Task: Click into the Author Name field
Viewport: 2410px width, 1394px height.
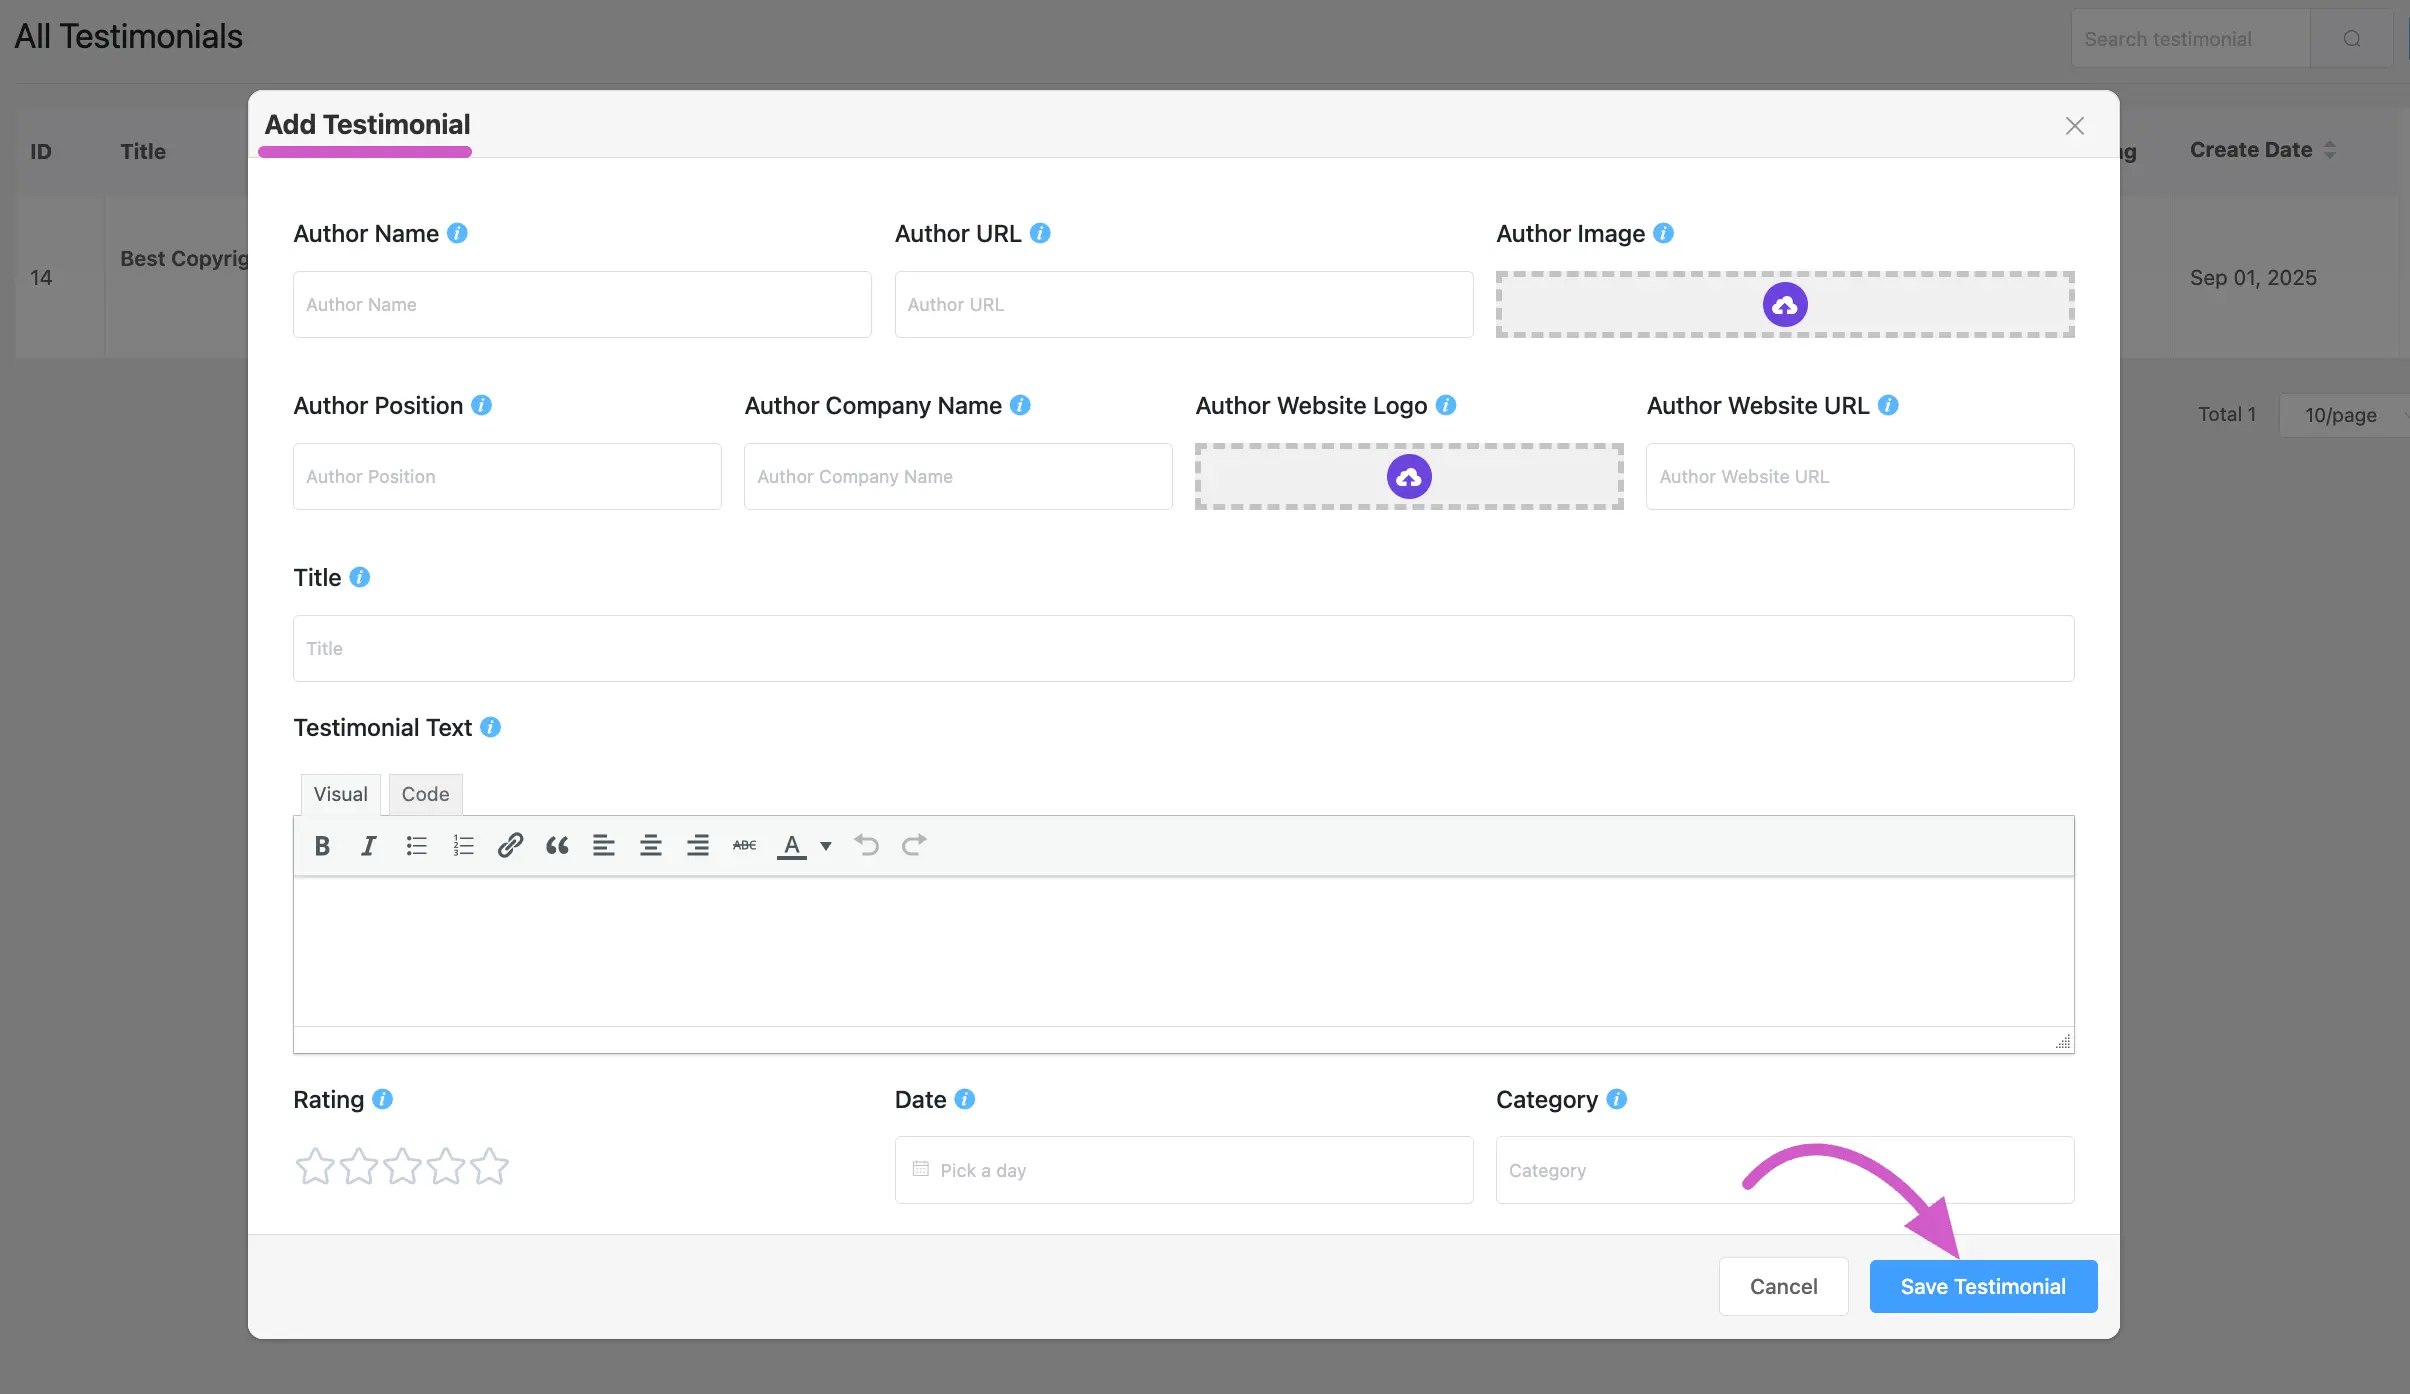Action: pyautogui.click(x=582, y=305)
